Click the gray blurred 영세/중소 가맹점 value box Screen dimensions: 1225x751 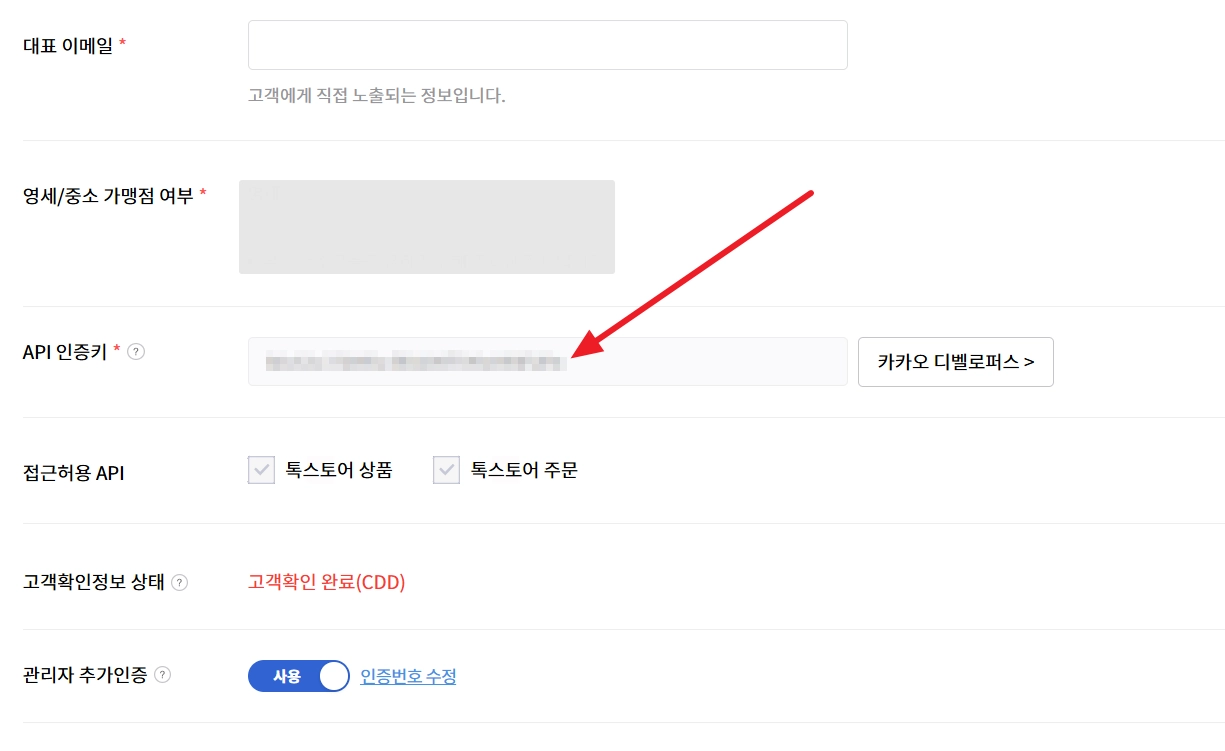(x=426, y=227)
